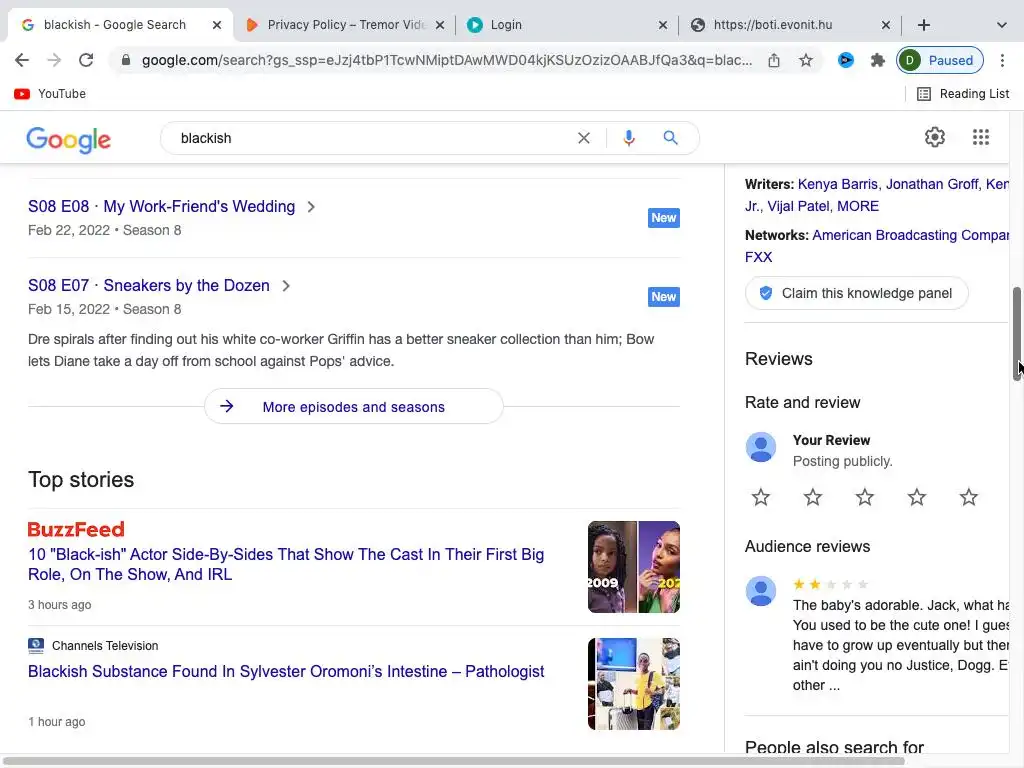This screenshot has width=1024, height=768.
Task: Click More episodes and seasons
Action: click(x=354, y=407)
